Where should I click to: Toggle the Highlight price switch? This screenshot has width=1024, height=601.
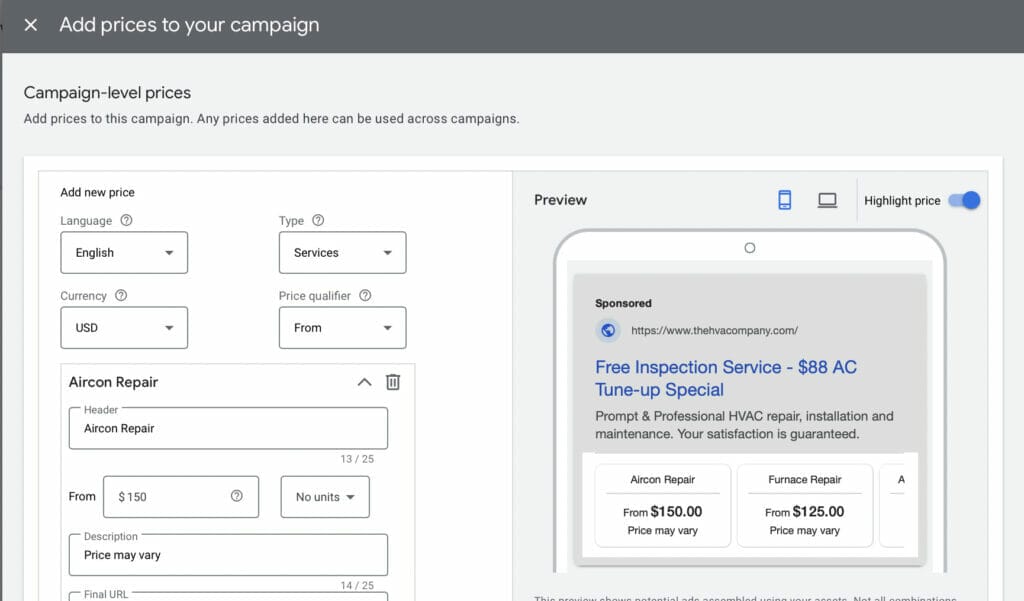[964, 200]
